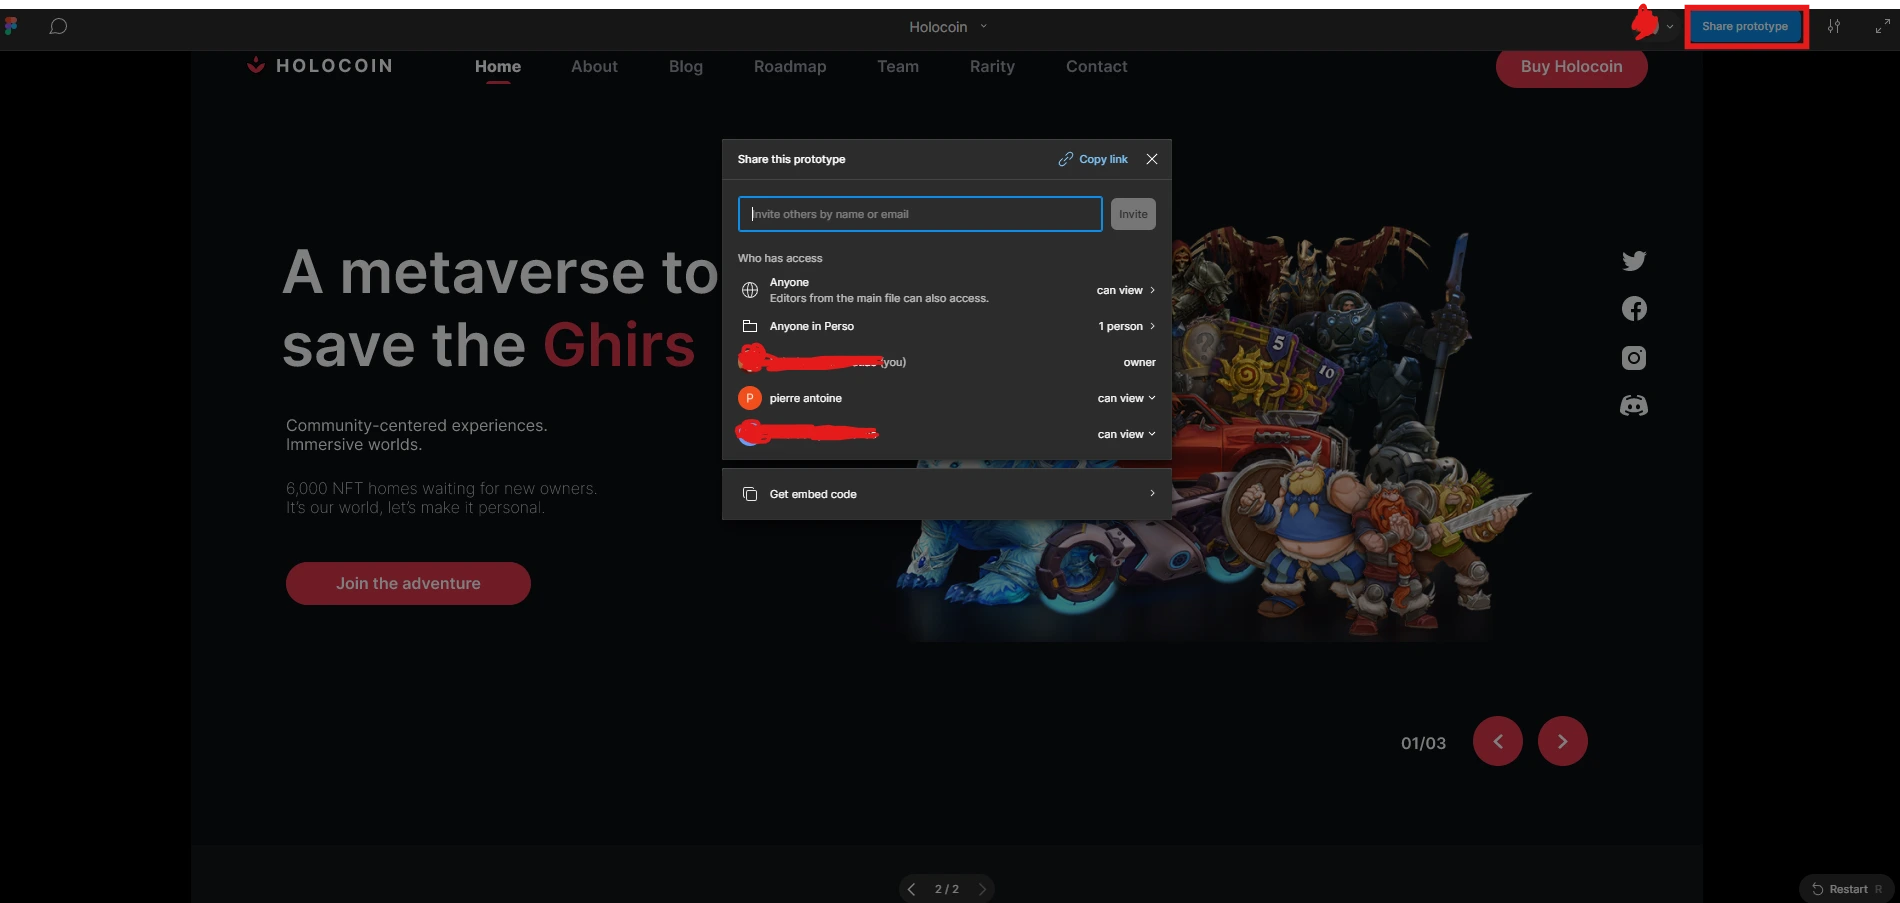Viewport: 1900px width, 903px height.
Task: Click the Copy link chain icon
Action: [x=1066, y=159]
